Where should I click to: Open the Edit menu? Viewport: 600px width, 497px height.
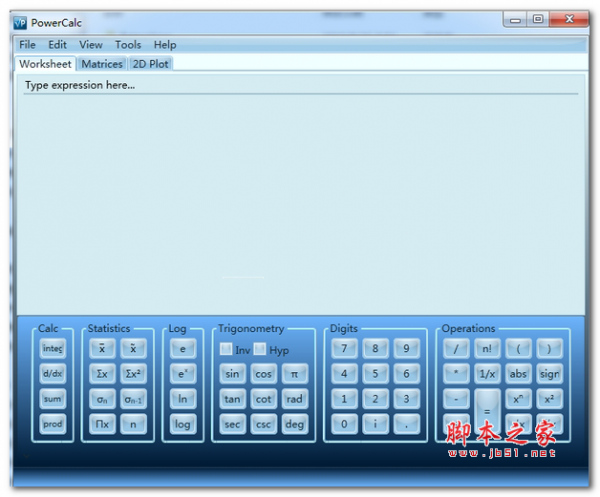pyautogui.click(x=57, y=45)
